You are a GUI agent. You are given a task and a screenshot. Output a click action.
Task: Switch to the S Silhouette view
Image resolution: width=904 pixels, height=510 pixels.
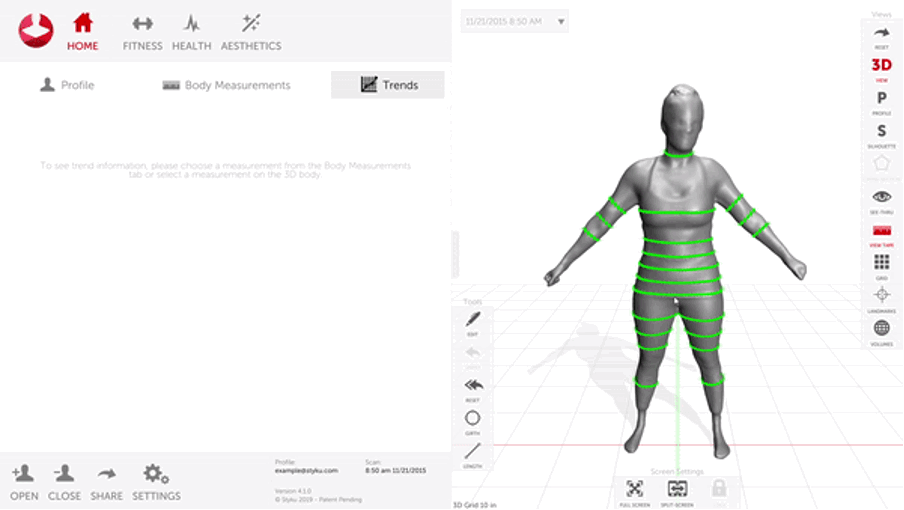[x=882, y=135]
